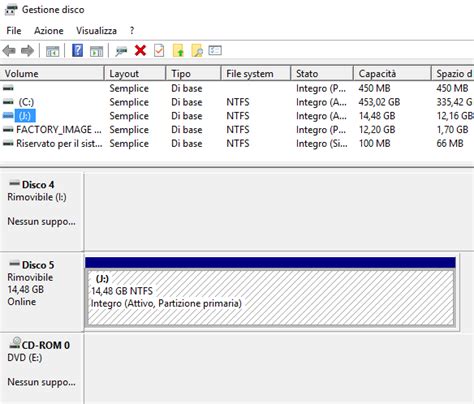
Task: Click the dark blue partition header bar
Action: 270,262
